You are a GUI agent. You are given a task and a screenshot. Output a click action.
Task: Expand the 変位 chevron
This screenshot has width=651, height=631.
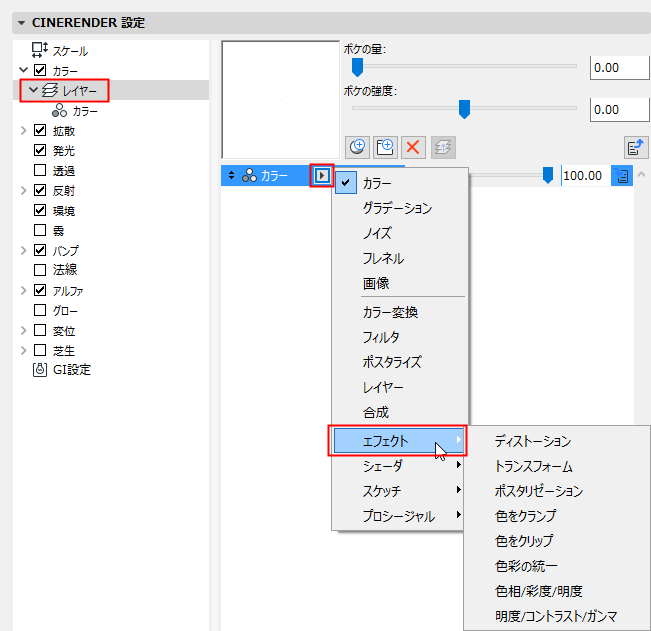(x=24, y=330)
